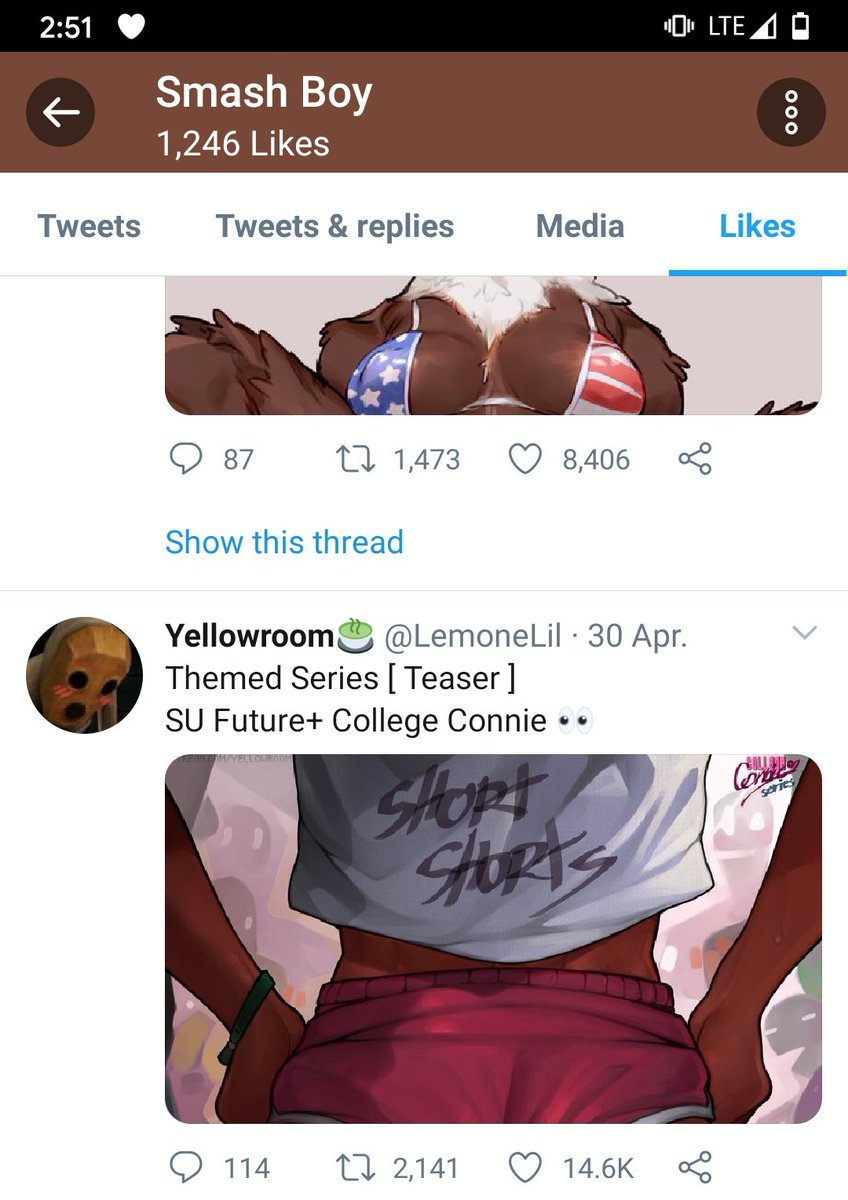The image size is (848, 1200).
Task: Switch to the Media tab
Action: [x=580, y=226]
